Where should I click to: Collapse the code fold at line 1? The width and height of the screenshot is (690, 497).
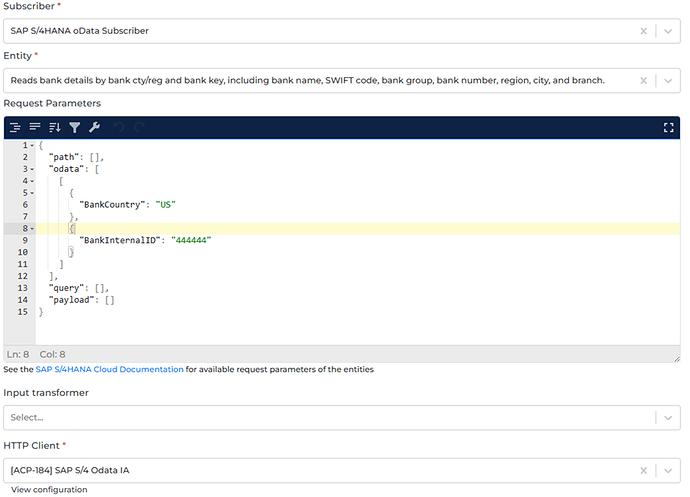[32, 146]
